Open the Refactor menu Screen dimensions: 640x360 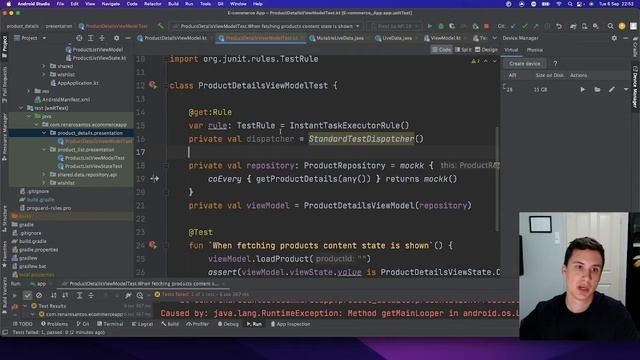pos(153,4)
